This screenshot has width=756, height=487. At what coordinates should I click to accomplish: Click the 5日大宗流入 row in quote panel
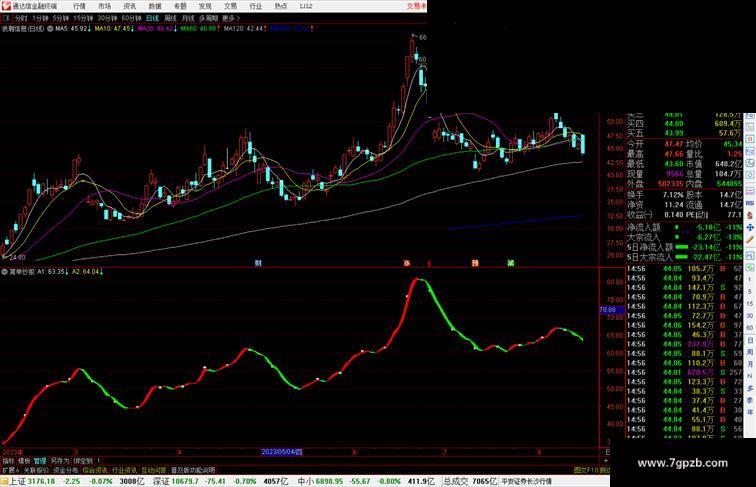685,257
